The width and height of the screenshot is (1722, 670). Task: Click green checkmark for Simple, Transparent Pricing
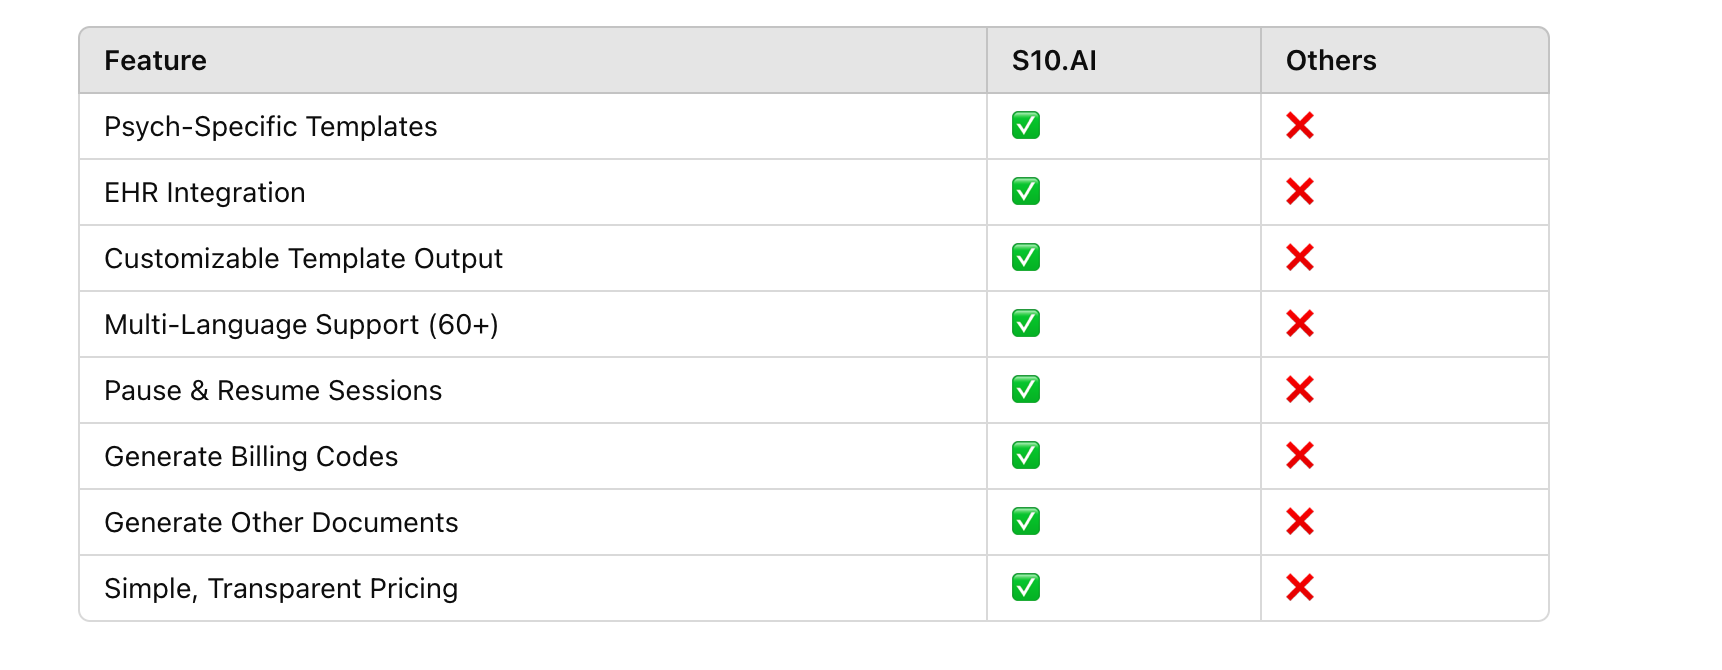pyautogui.click(x=1026, y=588)
